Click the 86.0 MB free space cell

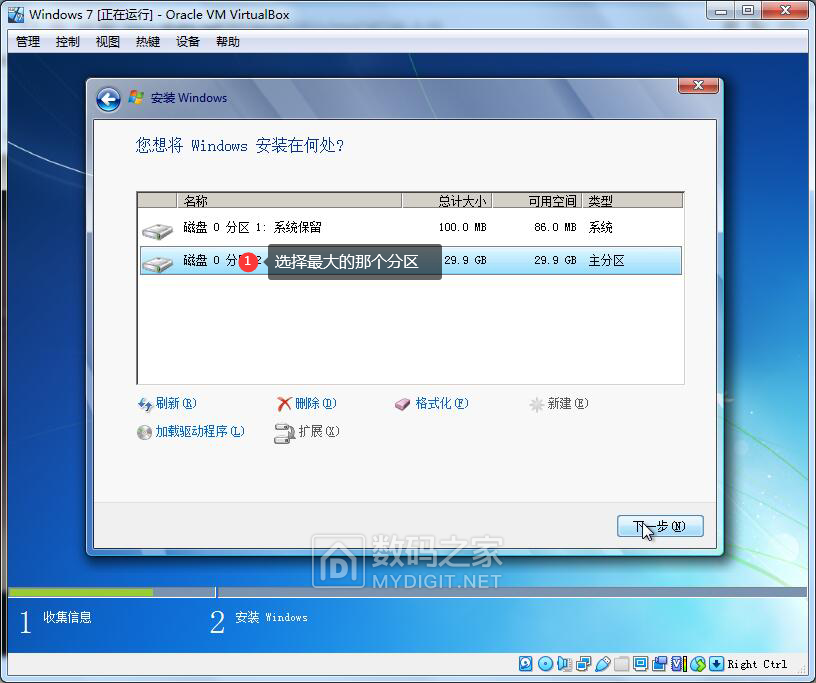click(x=555, y=227)
